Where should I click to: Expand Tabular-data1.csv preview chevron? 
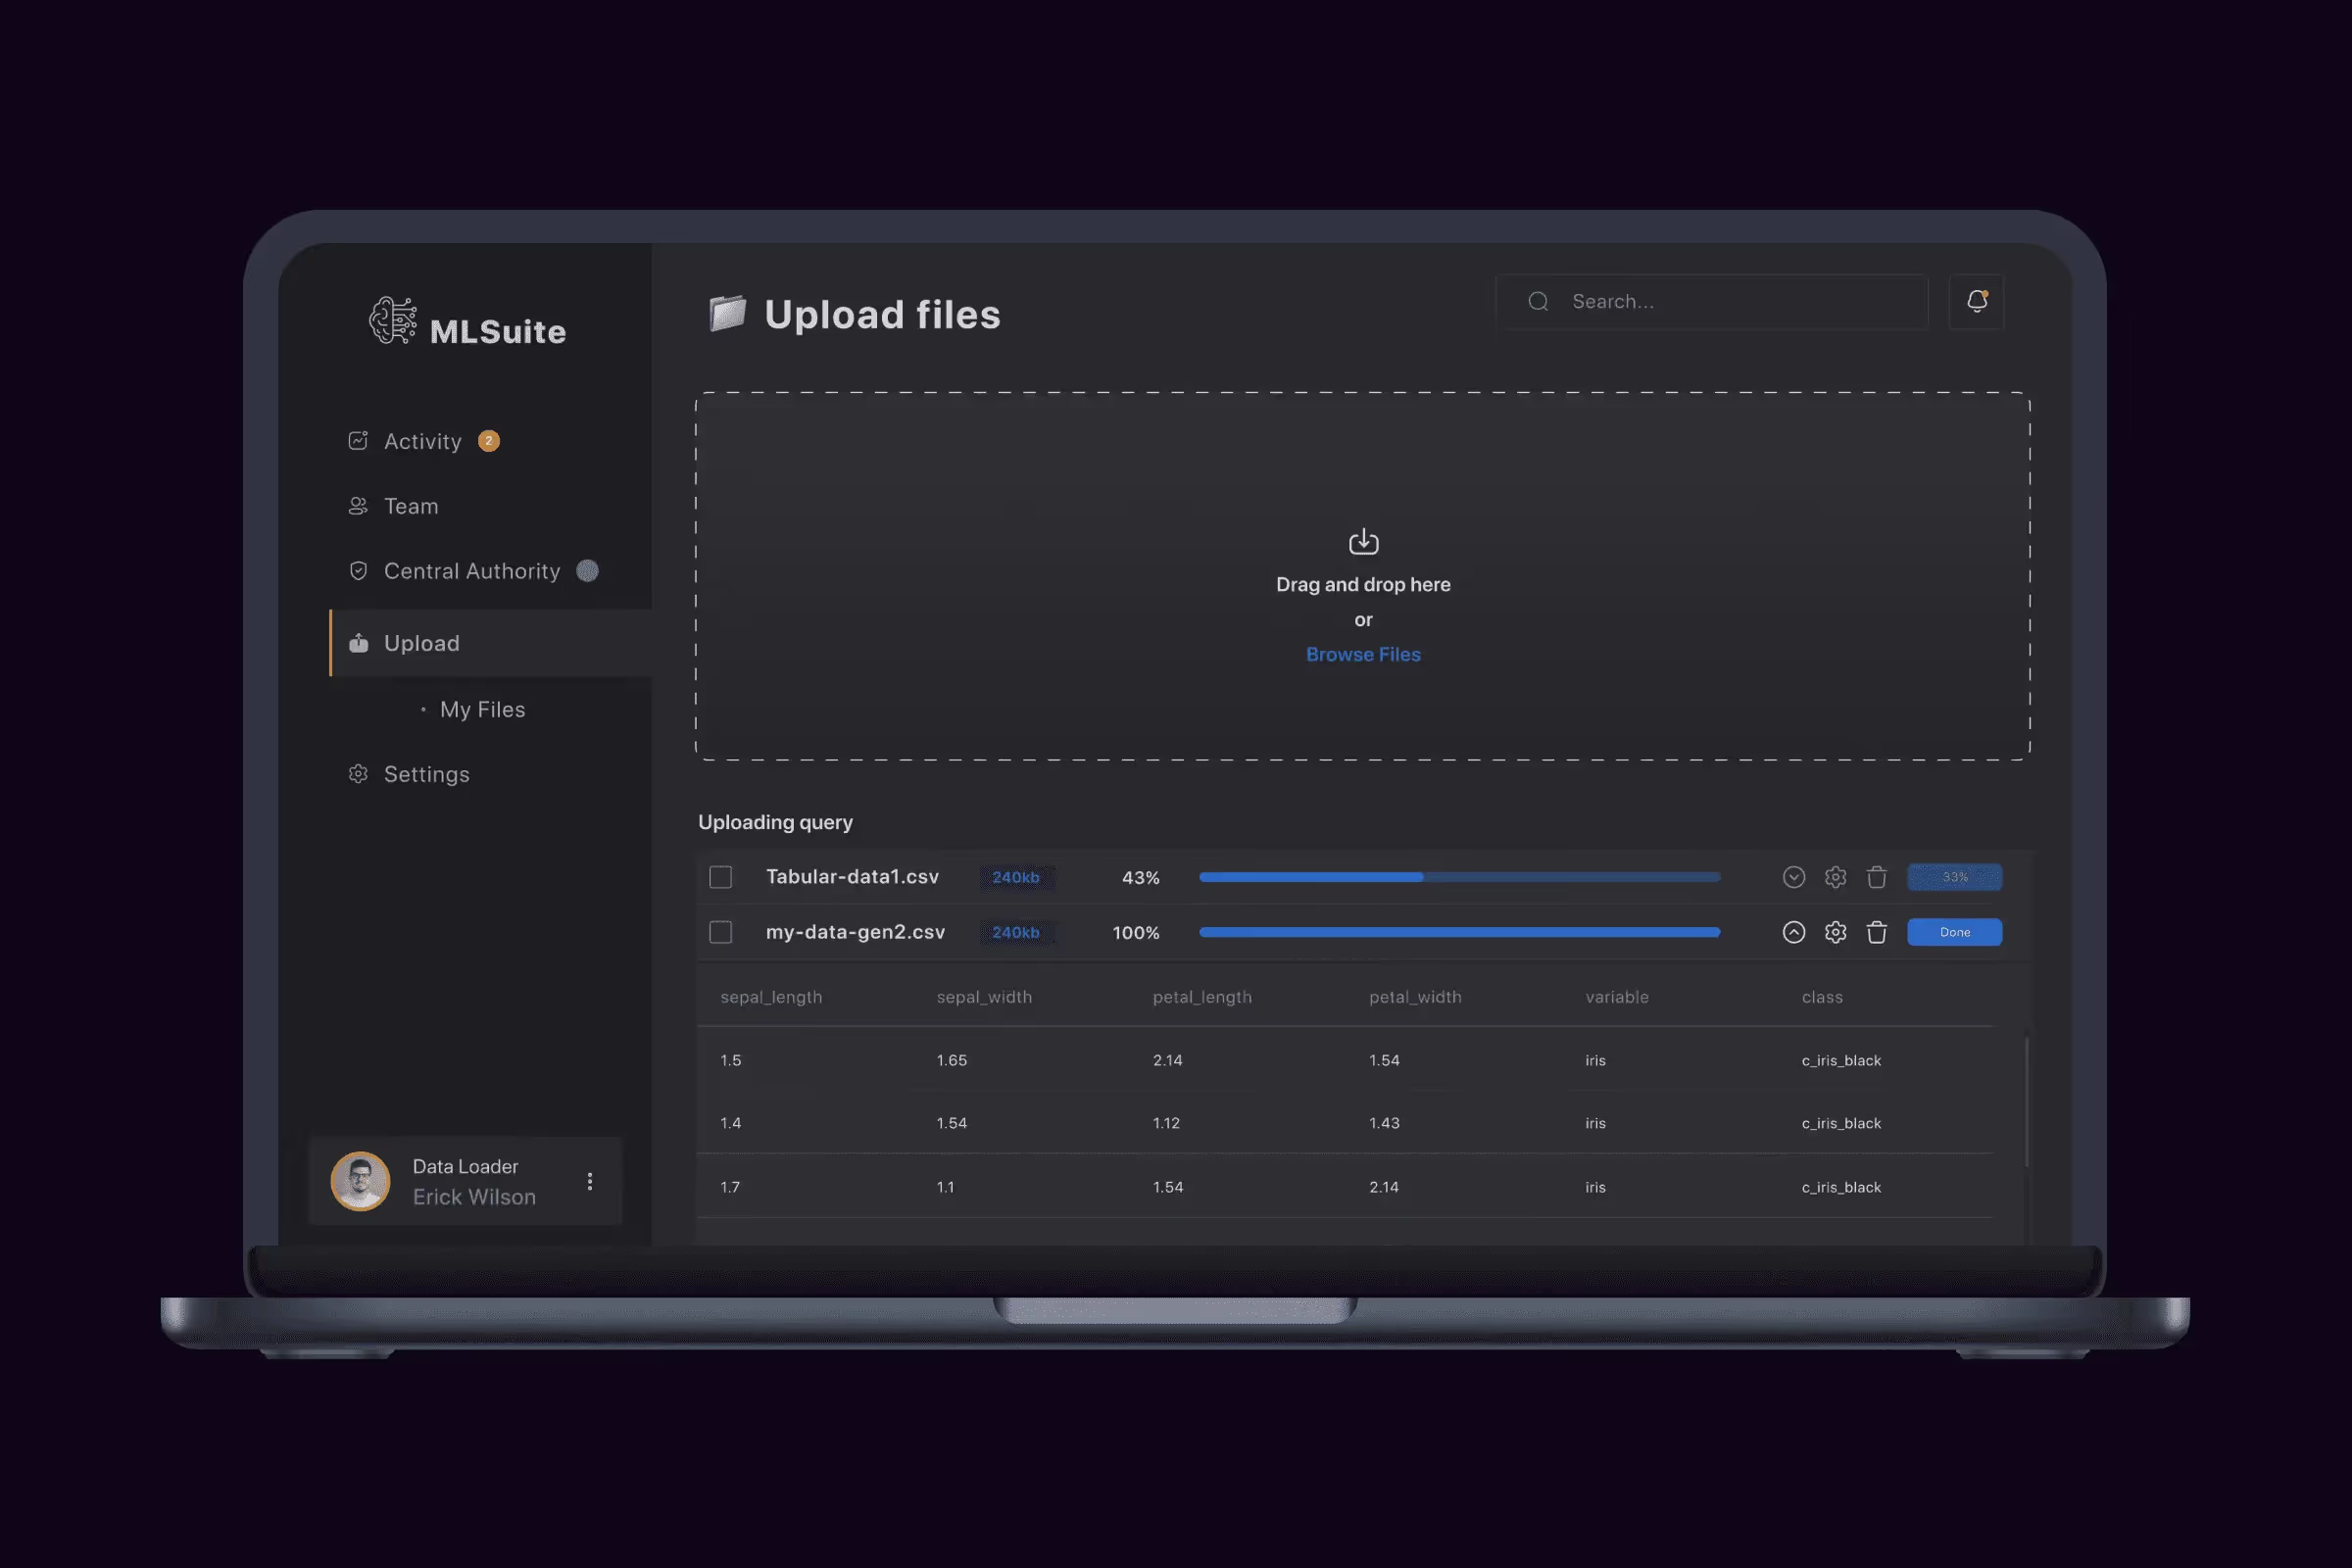1793,877
